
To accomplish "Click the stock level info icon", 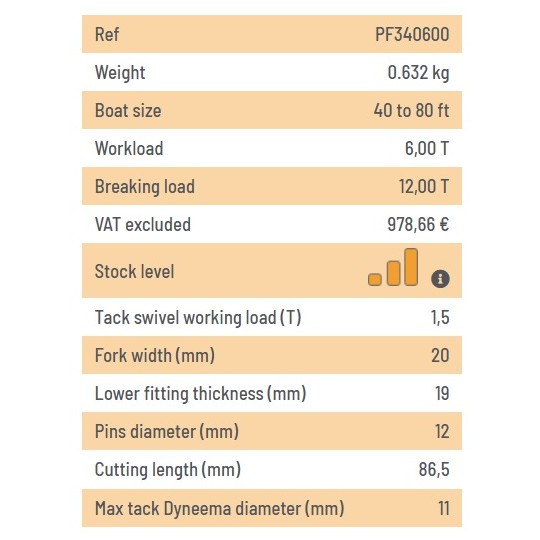I will point(440,278).
